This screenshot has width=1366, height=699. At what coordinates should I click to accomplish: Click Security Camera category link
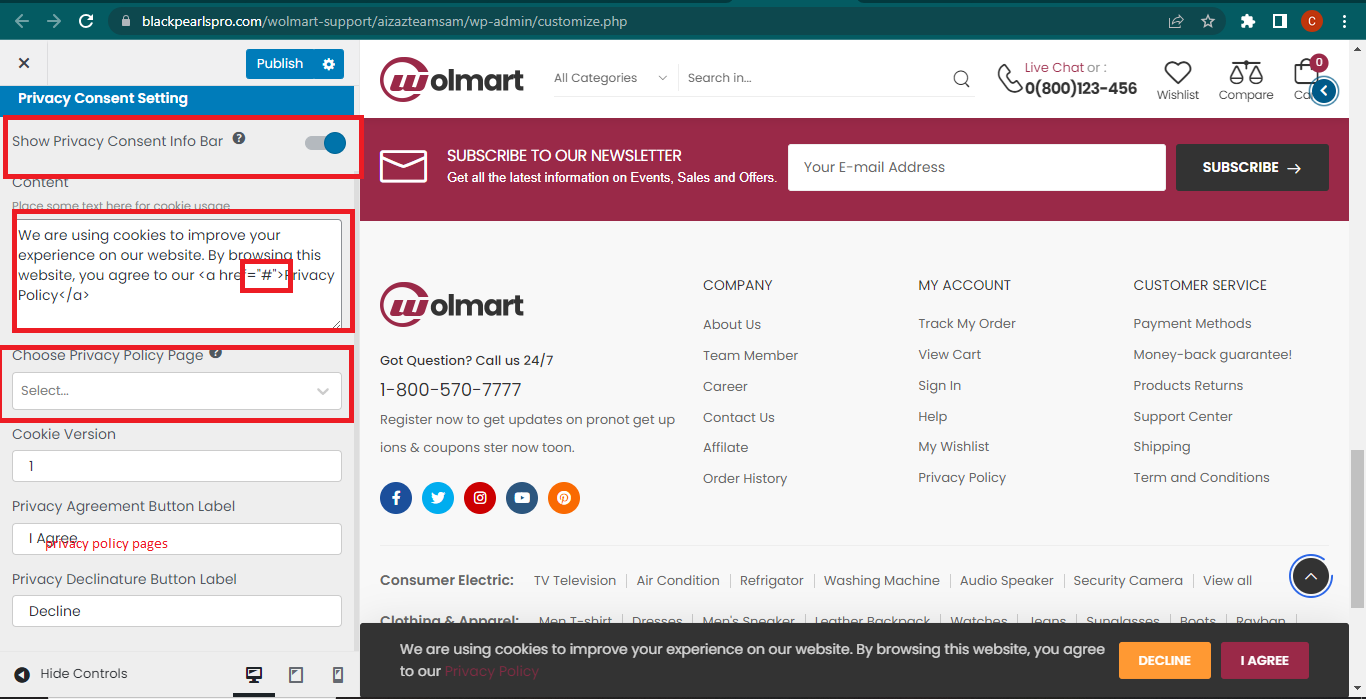(1128, 580)
